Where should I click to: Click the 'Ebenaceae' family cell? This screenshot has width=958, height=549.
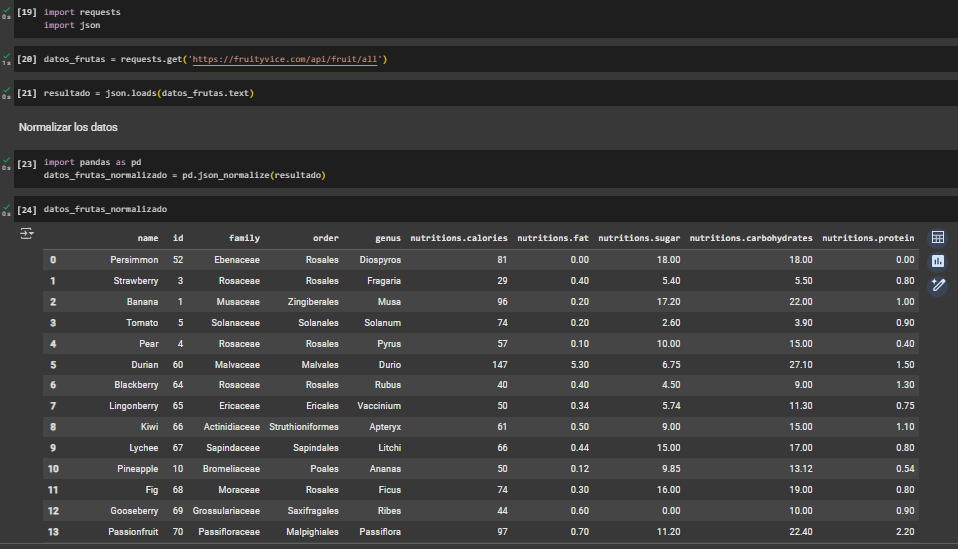(237, 260)
